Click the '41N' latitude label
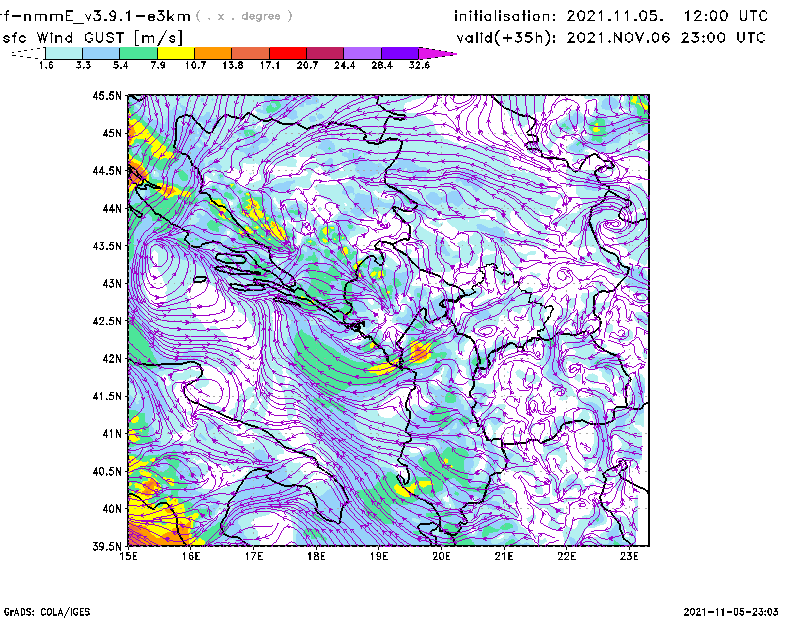 (x=112, y=434)
